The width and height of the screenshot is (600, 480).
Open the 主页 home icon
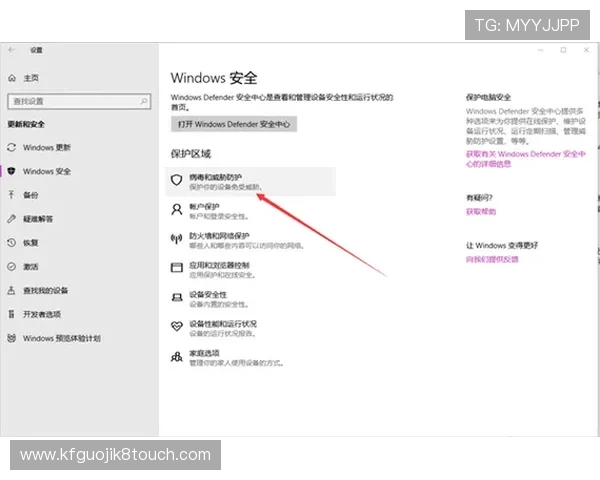(x=12, y=78)
